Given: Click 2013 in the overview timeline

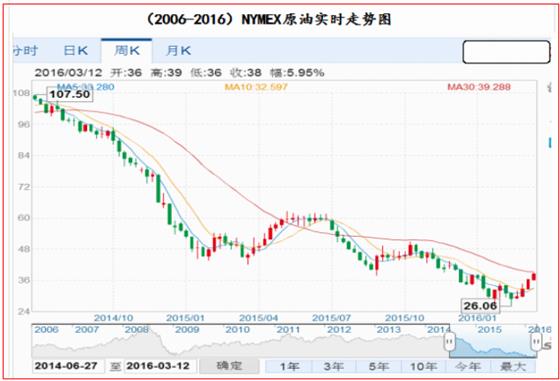Looking at the screenshot, I should [389, 329].
